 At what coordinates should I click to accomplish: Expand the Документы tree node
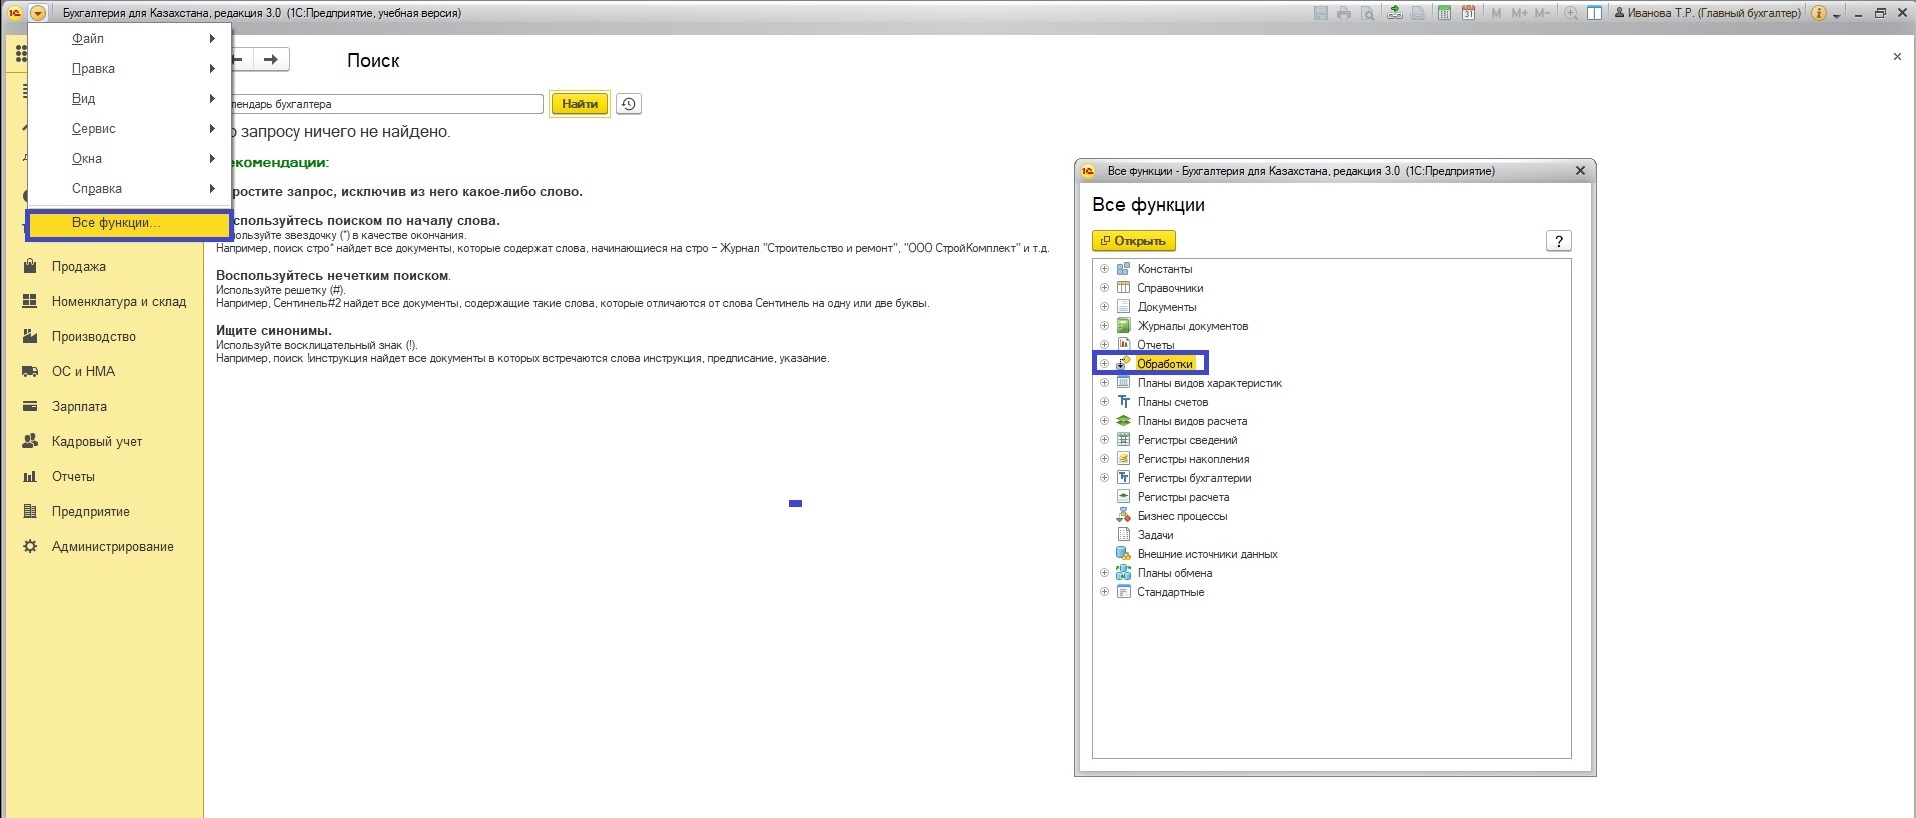tap(1104, 307)
